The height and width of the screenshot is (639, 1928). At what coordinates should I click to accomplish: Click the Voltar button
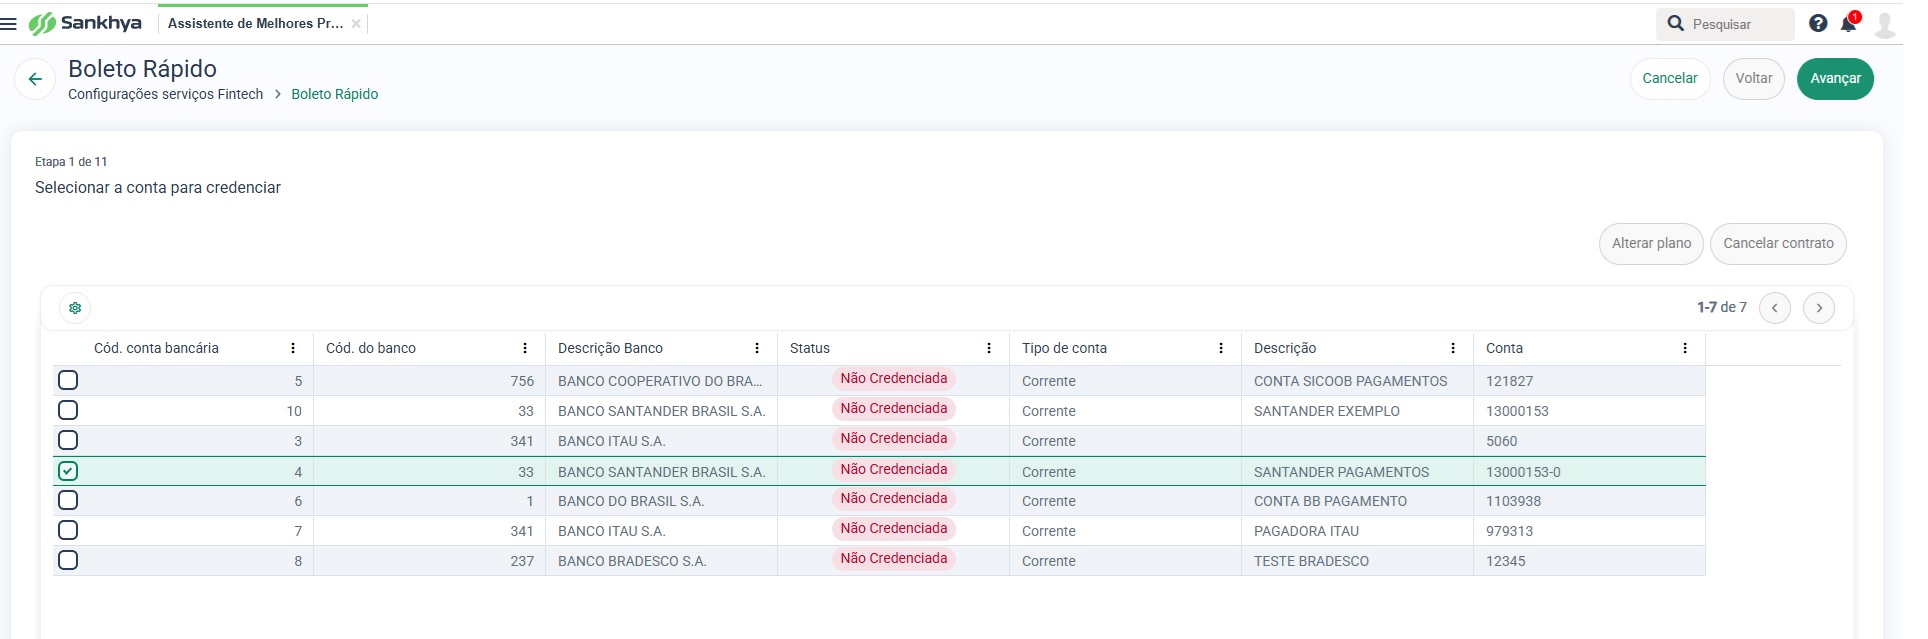[1754, 78]
